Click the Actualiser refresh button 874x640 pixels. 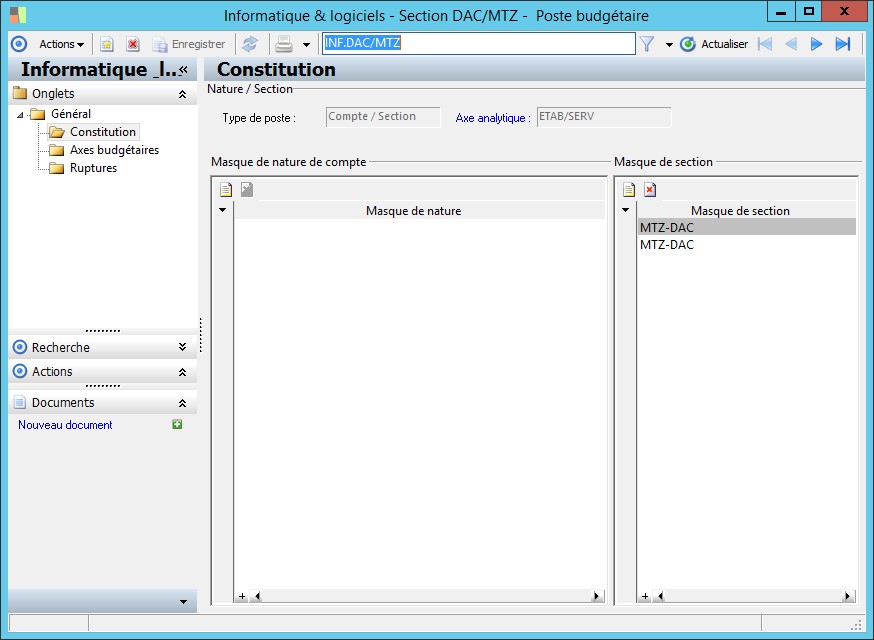point(714,44)
